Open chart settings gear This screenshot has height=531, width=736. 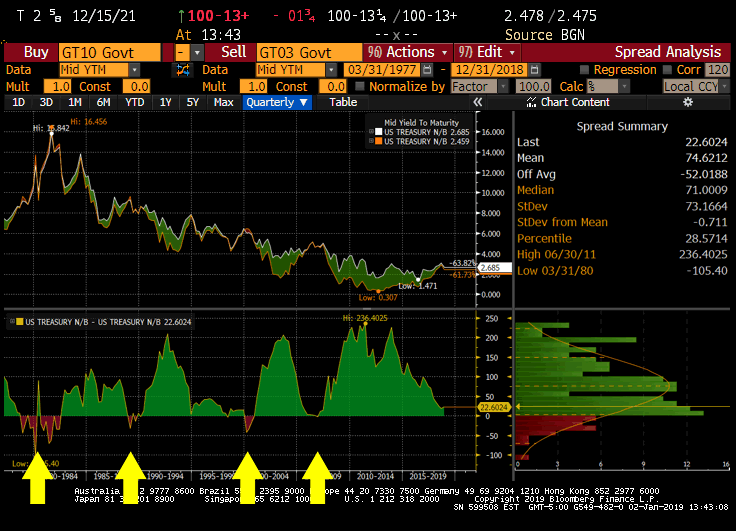click(x=688, y=102)
